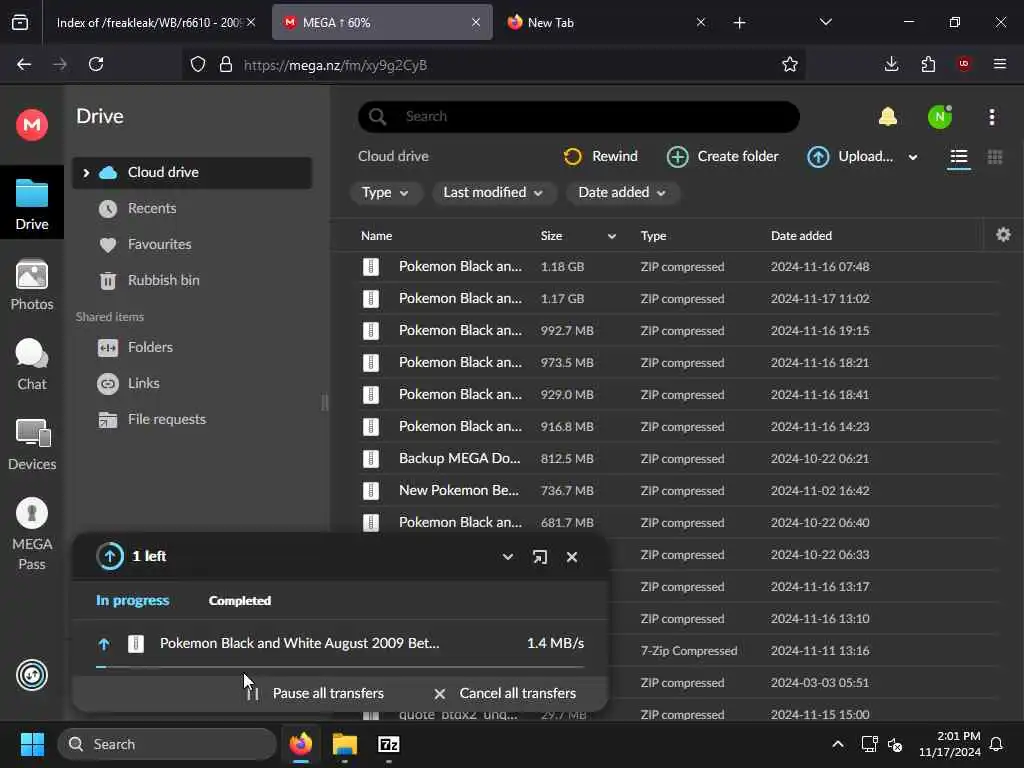Collapse the transfers panel with chevron

pyautogui.click(x=507, y=557)
